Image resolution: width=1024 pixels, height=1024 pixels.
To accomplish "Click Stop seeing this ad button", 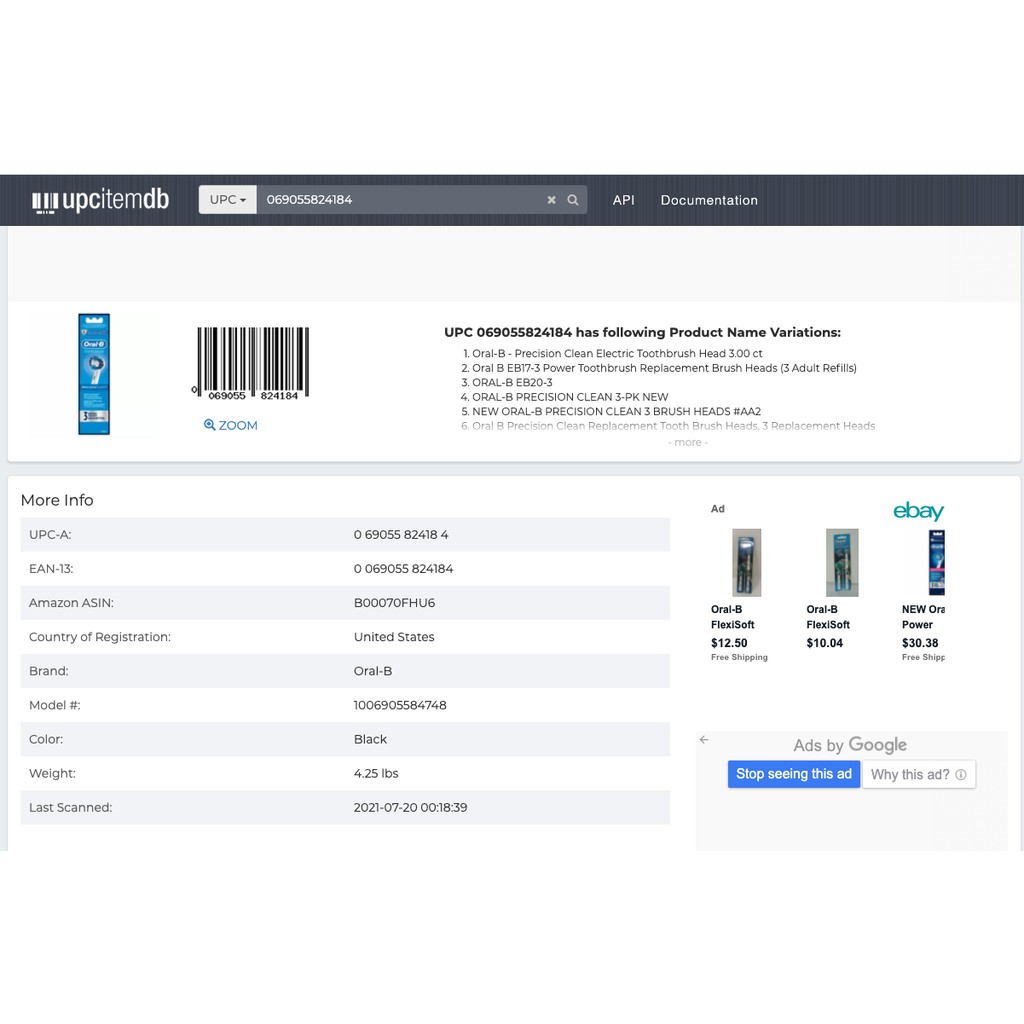I will [793, 774].
